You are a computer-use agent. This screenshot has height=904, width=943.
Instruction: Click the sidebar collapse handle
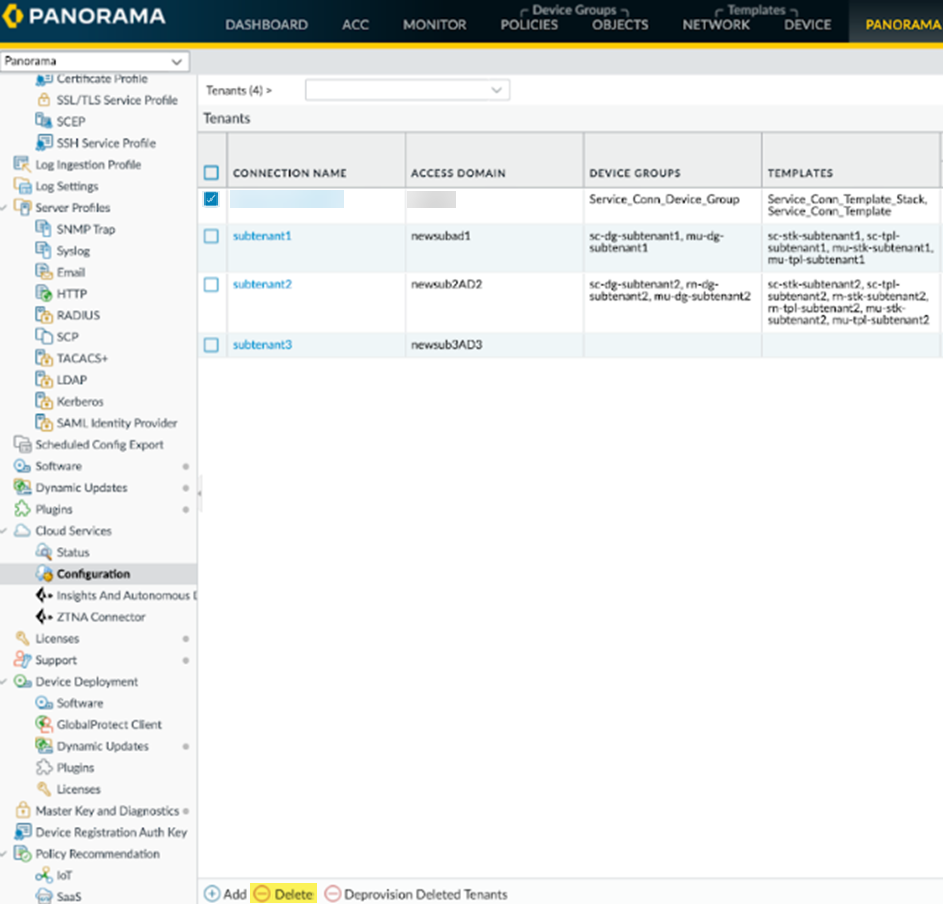pyautogui.click(x=200, y=492)
